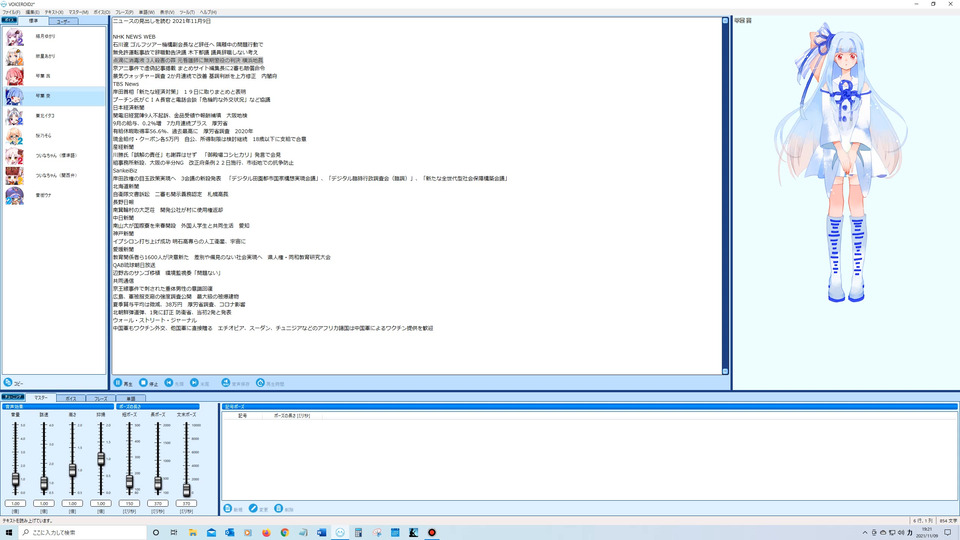
Task: Click the taskbar search box
Action: pos(83,533)
